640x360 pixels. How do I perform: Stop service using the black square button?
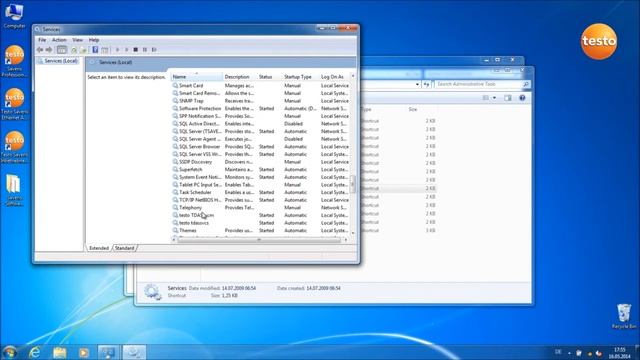coord(136,50)
